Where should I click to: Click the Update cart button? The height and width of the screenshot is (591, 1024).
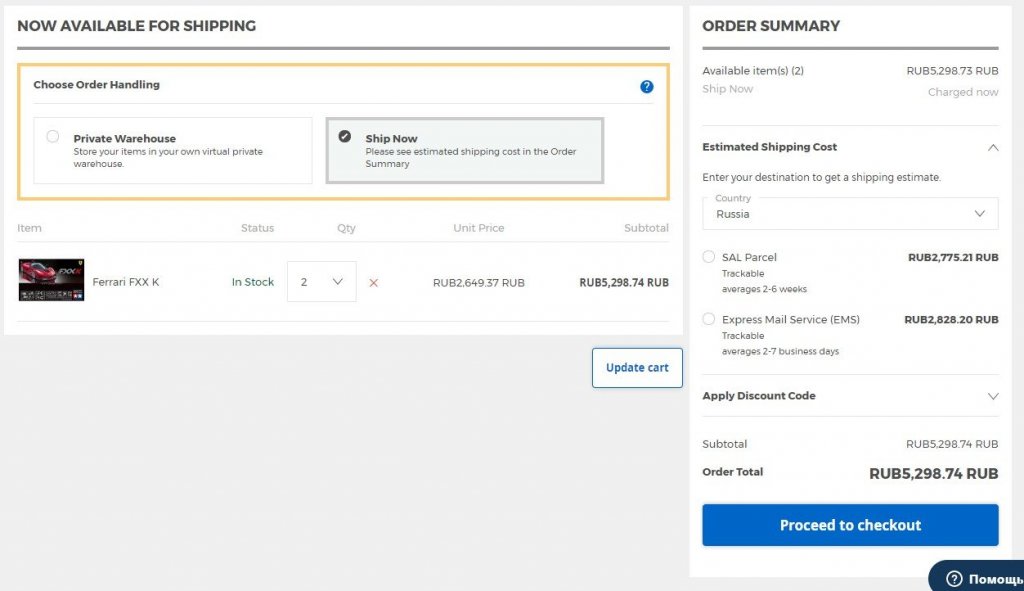click(637, 367)
